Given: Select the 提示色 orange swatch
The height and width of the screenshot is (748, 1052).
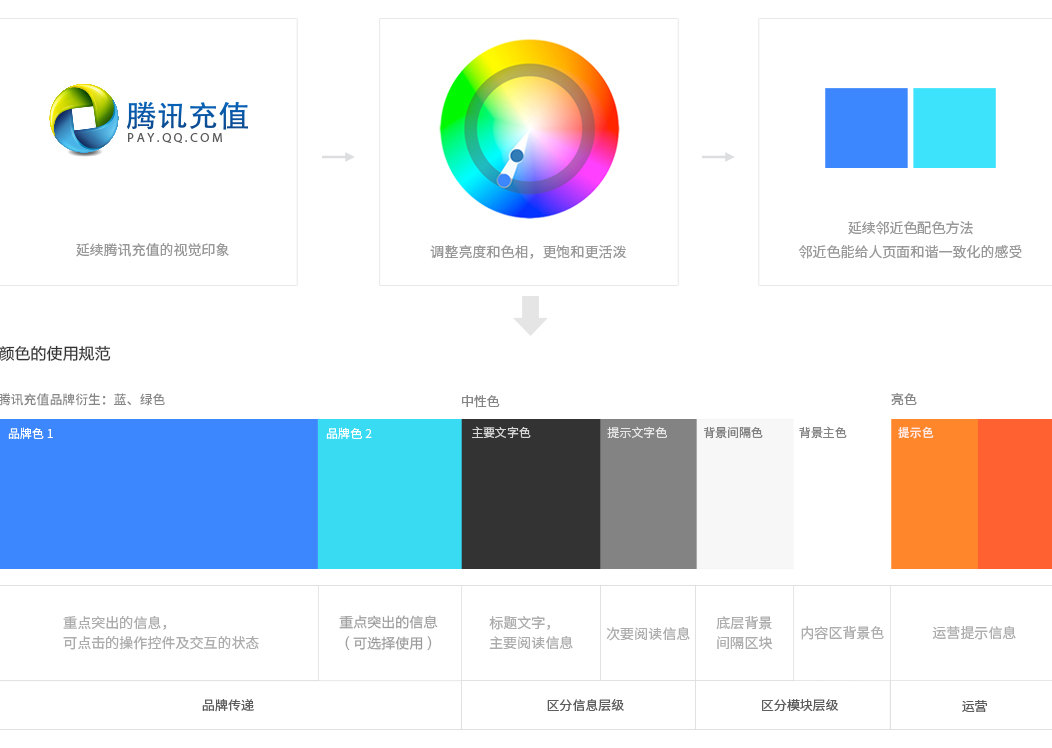Looking at the screenshot, I should pos(934,494).
